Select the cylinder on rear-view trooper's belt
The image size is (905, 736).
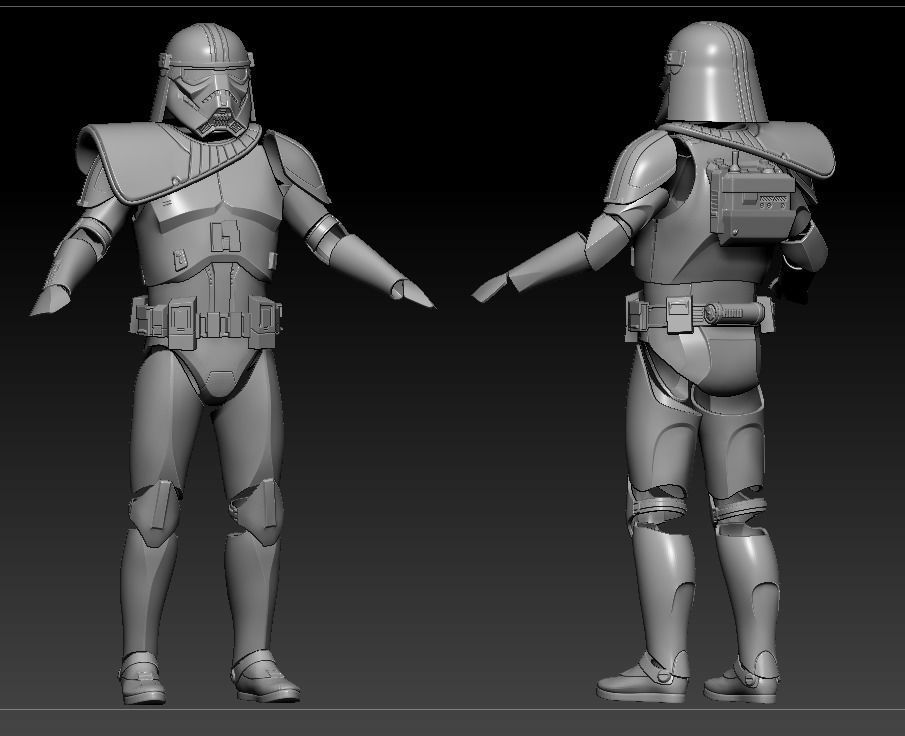[x=733, y=313]
